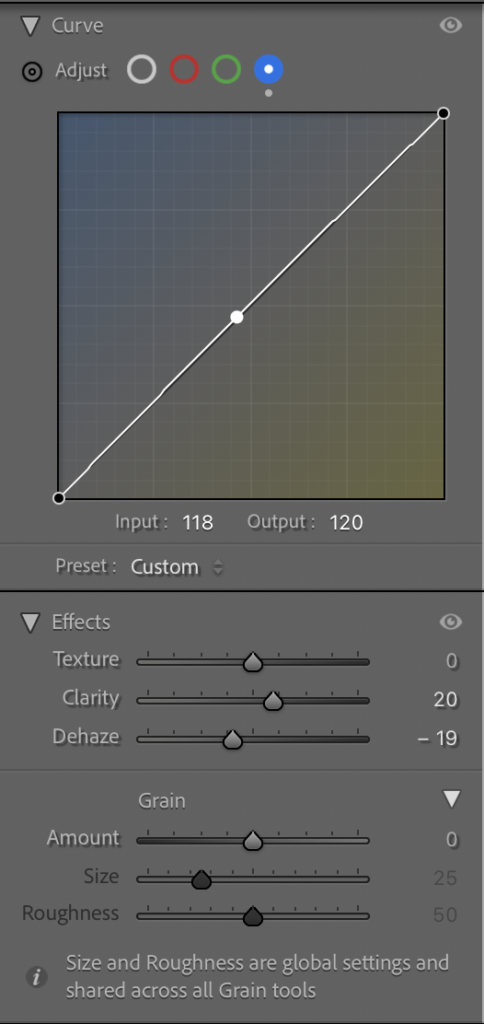Click the Input value 118 field
484x1024 pixels.
pos(198,522)
